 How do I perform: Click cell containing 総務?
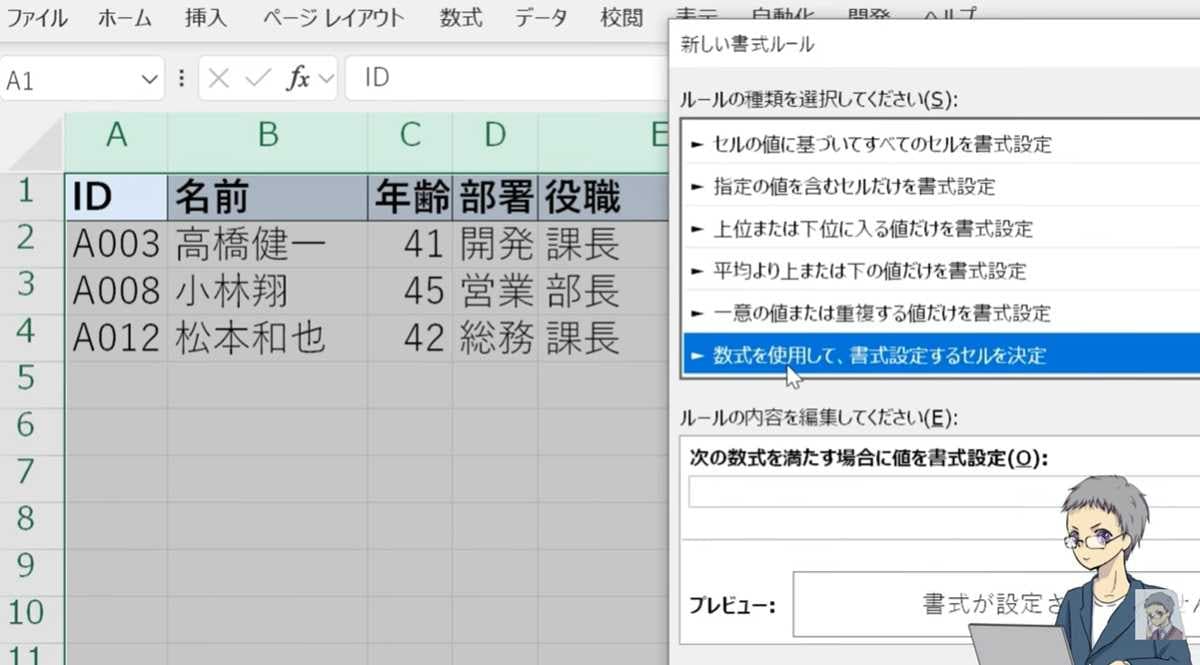(x=495, y=338)
